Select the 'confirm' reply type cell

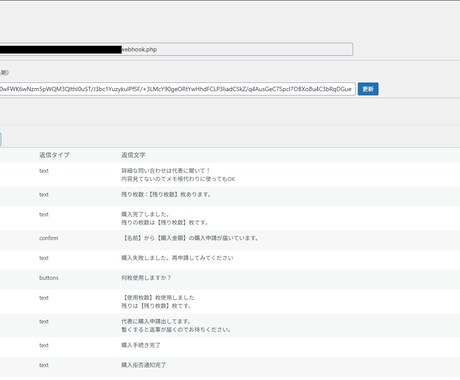(49, 238)
